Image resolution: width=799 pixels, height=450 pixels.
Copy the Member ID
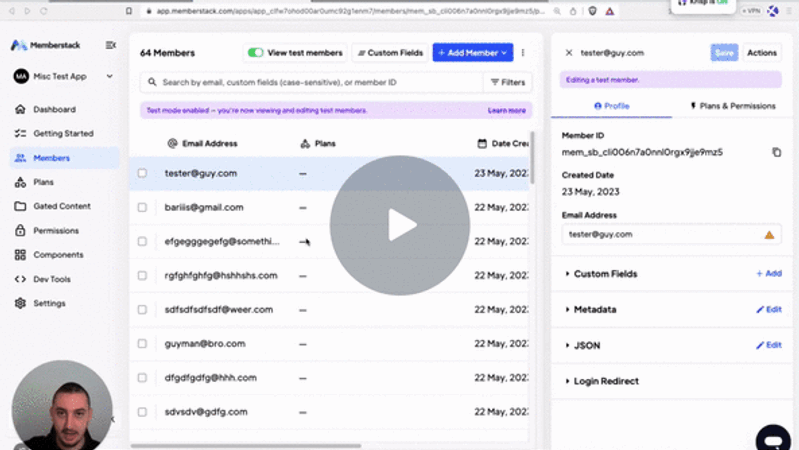pos(776,152)
